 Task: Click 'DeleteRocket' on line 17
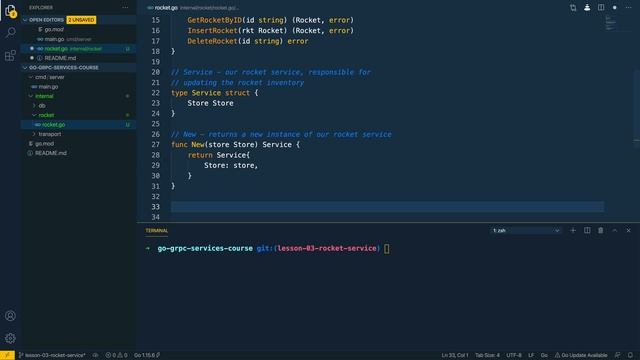[x=212, y=41]
